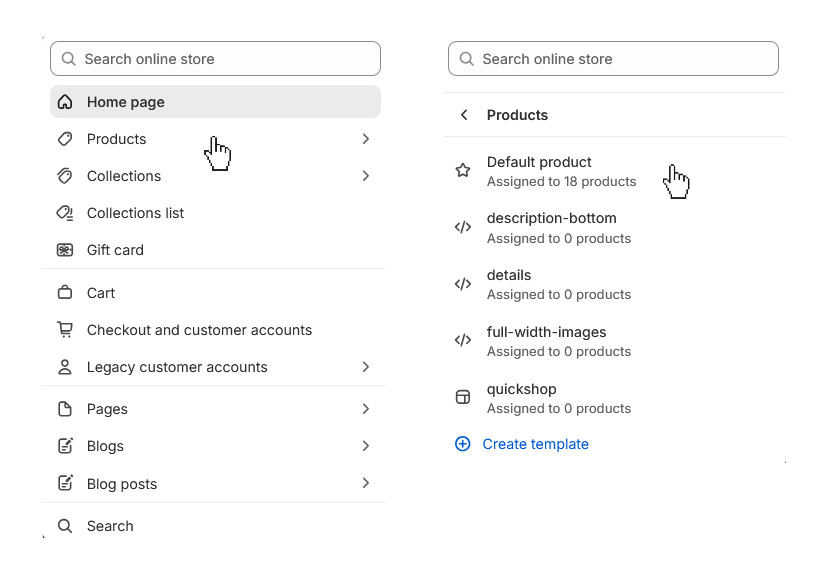The height and width of the screenshot is (576, 824).
Task: Expand the Collections submenu chevron
Action: click(366, 176)
